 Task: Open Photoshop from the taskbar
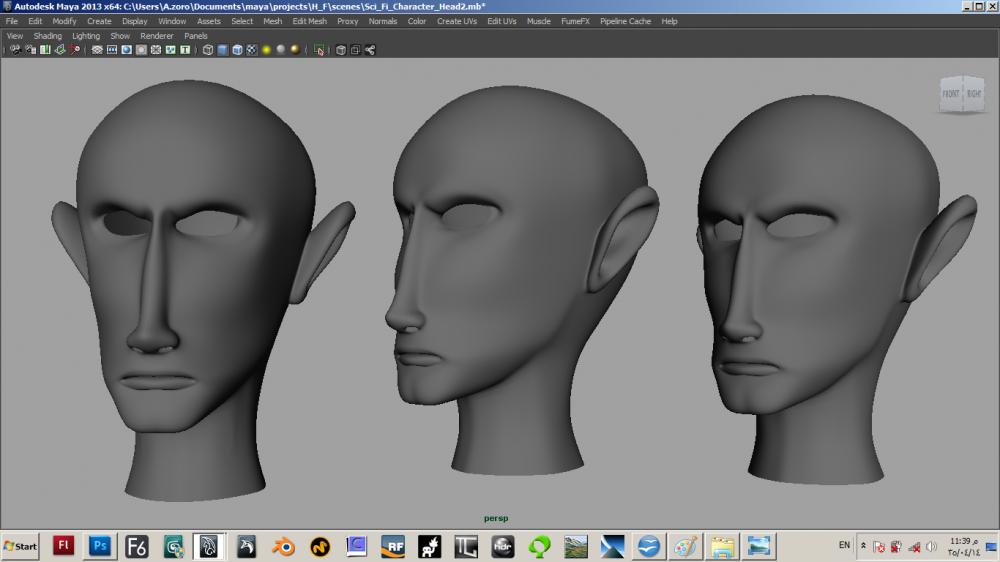(x=100, y=546)
